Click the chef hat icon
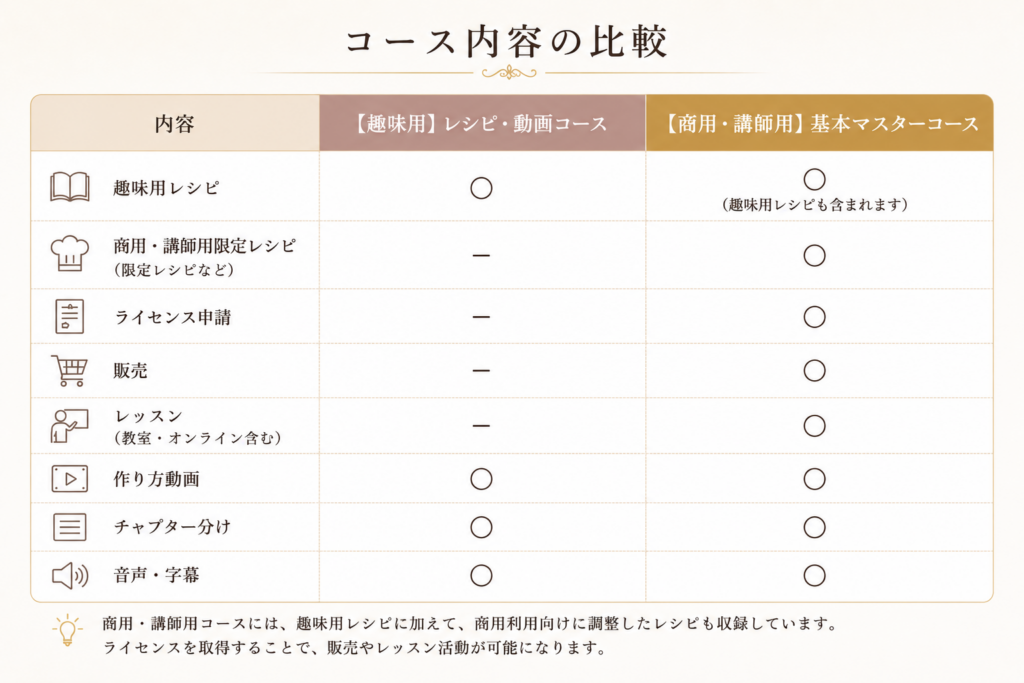The height and width of the screenshot is (683, 1024). click(70, 254)
